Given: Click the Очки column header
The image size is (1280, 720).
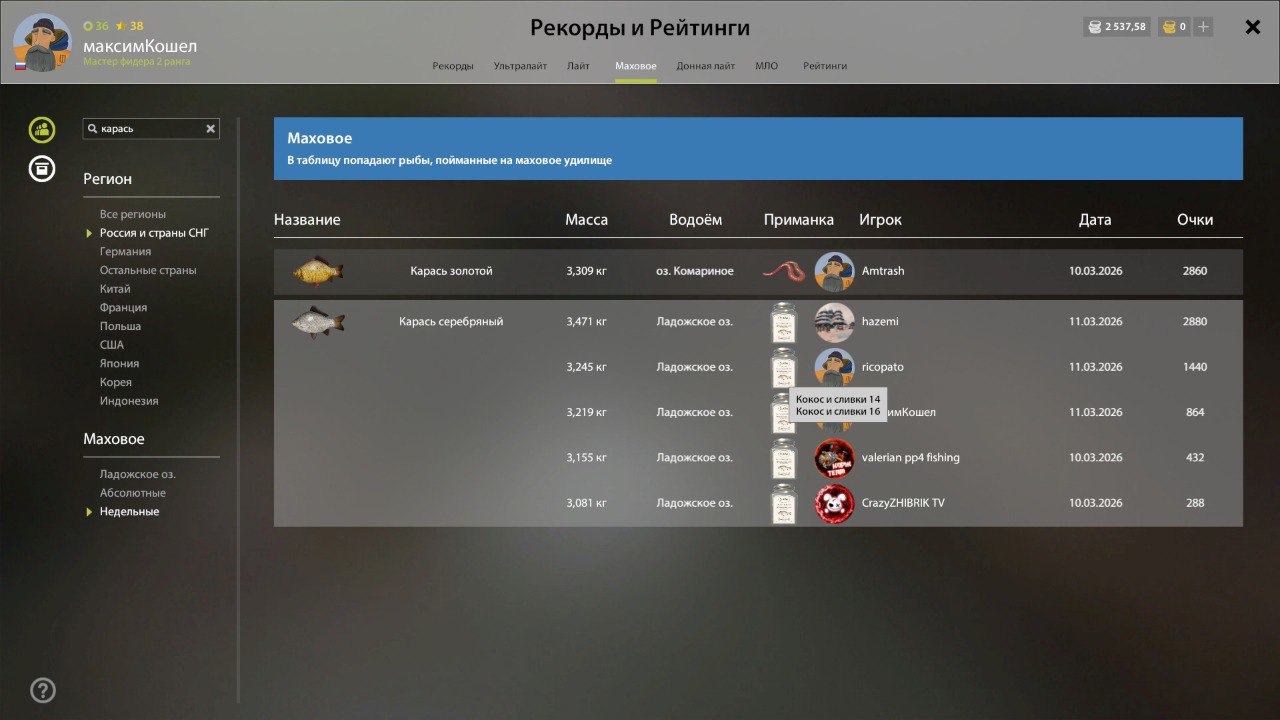Looking at the screenshot, I should [1195, 220].
